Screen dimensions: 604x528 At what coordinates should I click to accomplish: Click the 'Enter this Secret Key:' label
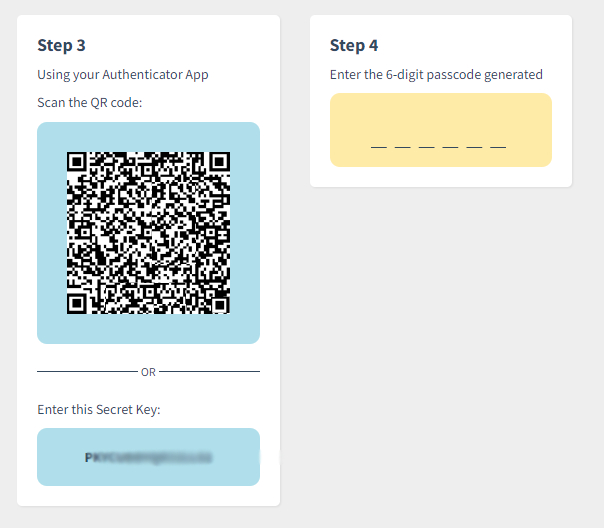(99, 409)
